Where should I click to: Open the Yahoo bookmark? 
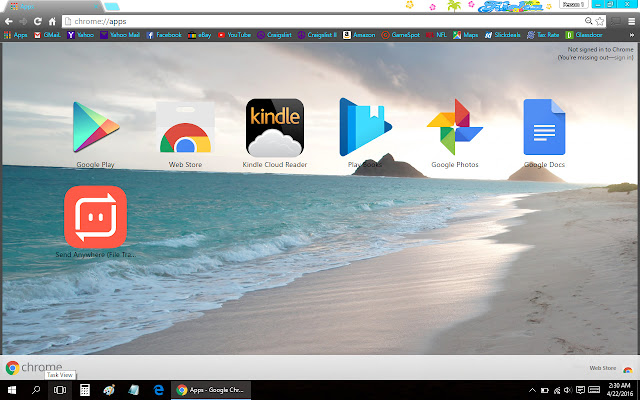click(80, 35)
